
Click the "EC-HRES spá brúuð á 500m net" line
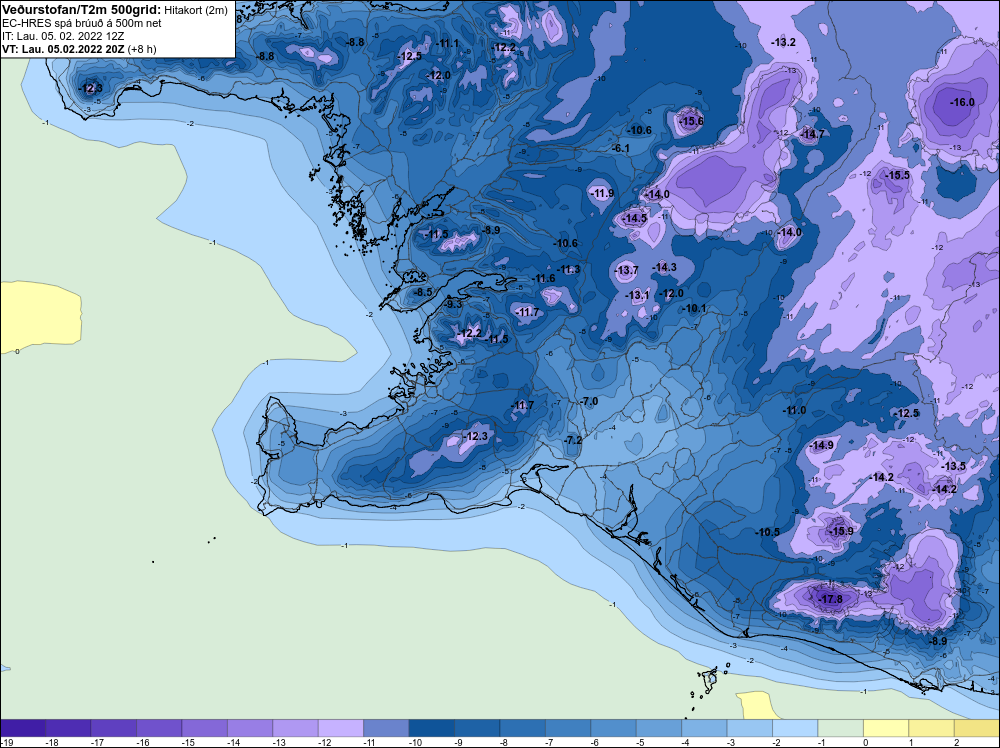tap(82, 23)
